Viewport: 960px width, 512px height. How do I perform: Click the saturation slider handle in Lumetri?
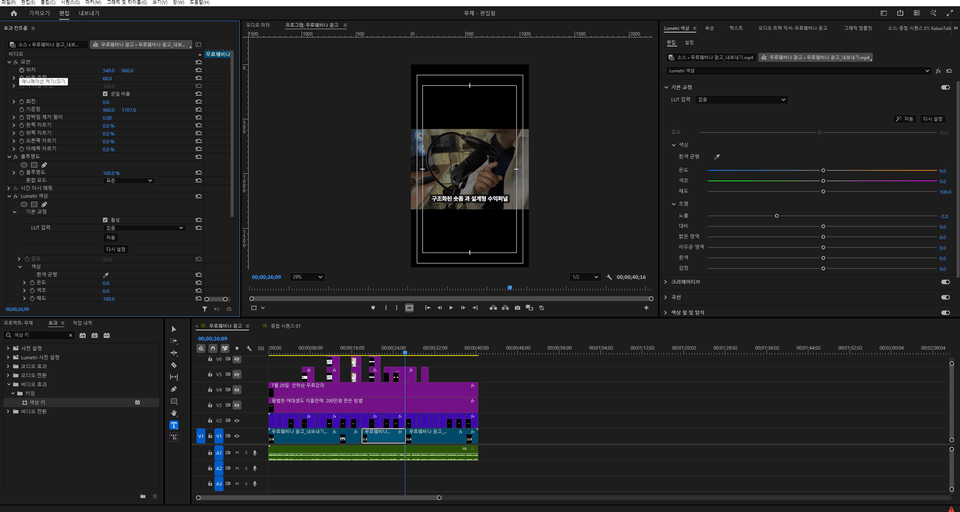[823, 192]
